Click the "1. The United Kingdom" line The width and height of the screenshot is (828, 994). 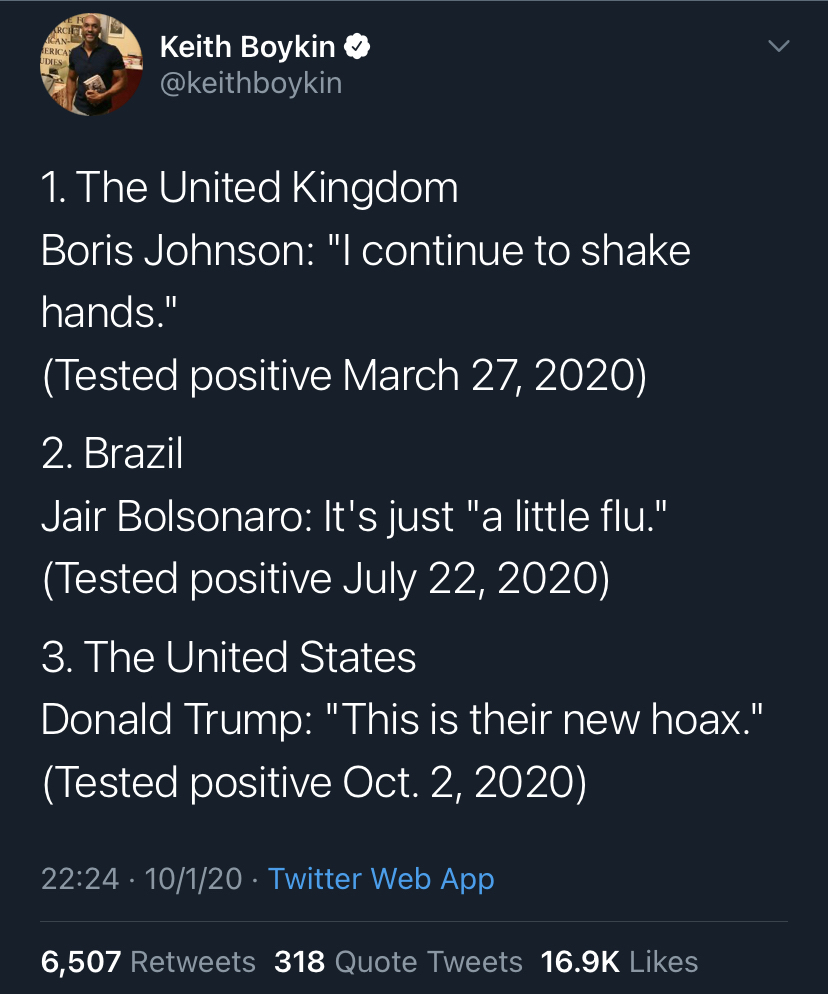point(250,188)
